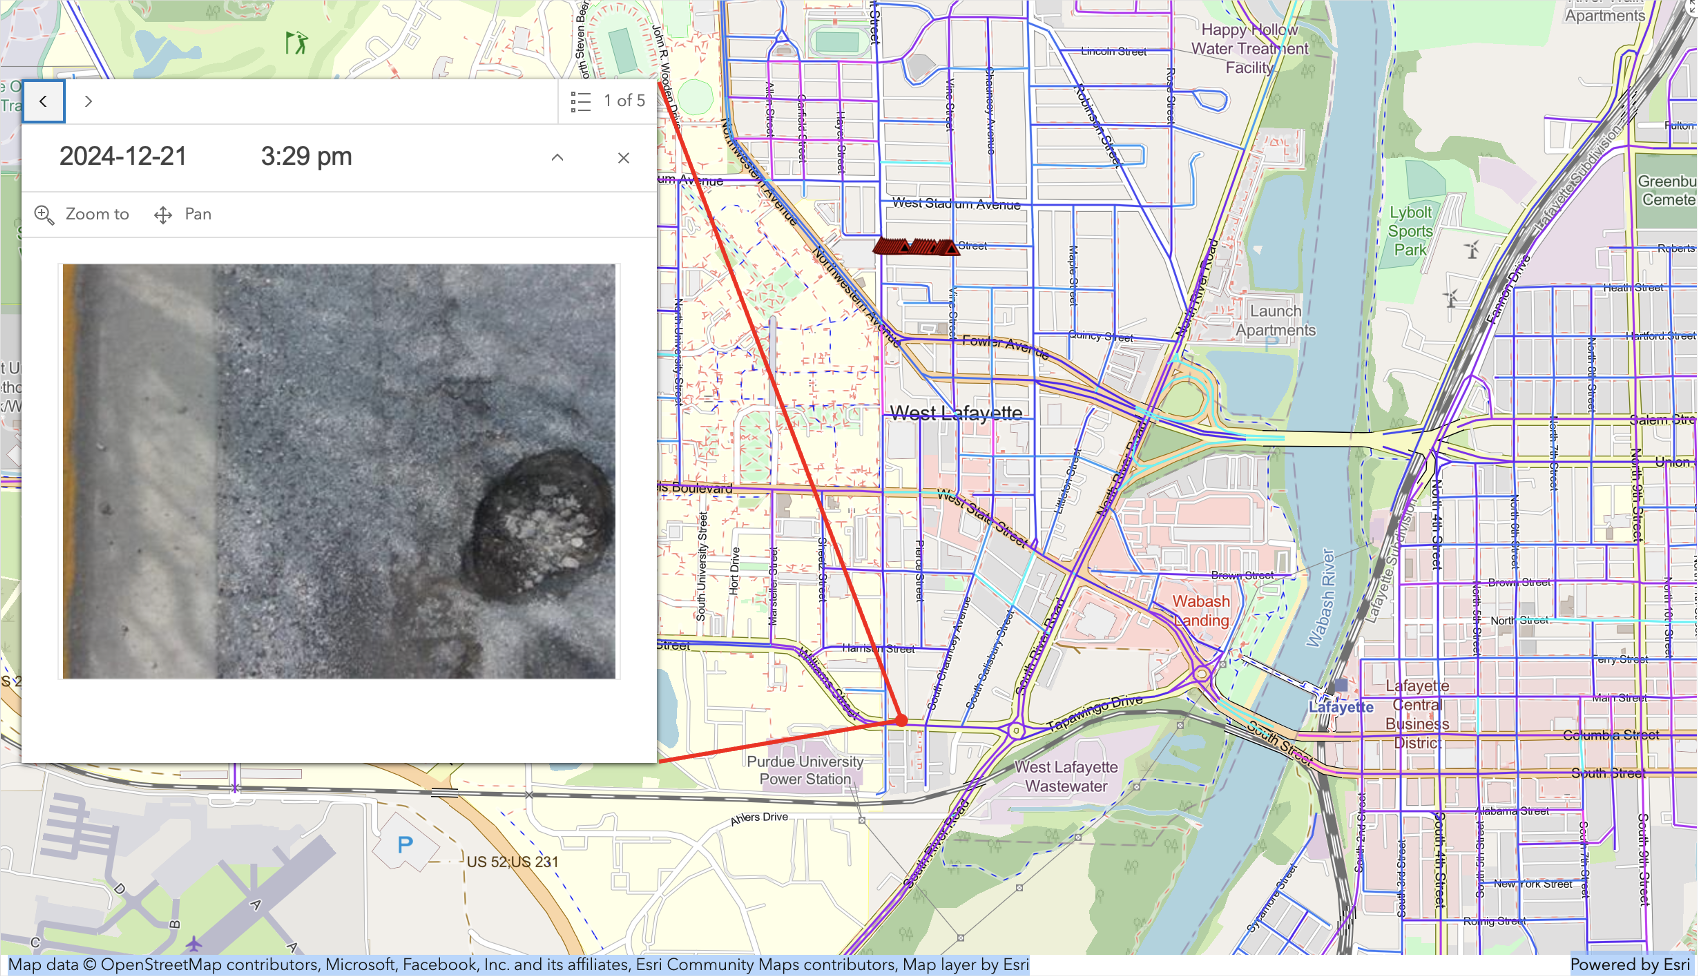
Task: Click the rightmost red triangle marker
Action: (x=950, y=247)
